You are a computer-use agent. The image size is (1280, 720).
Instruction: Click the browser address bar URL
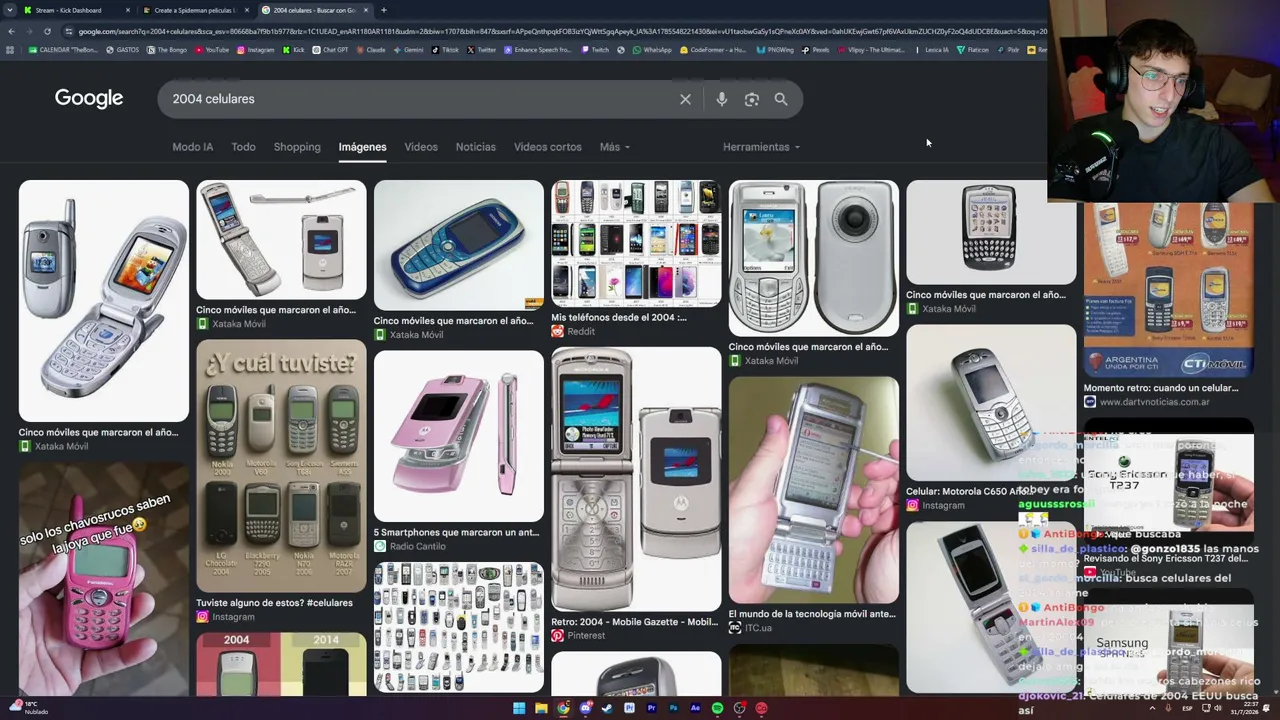[560, 31]
